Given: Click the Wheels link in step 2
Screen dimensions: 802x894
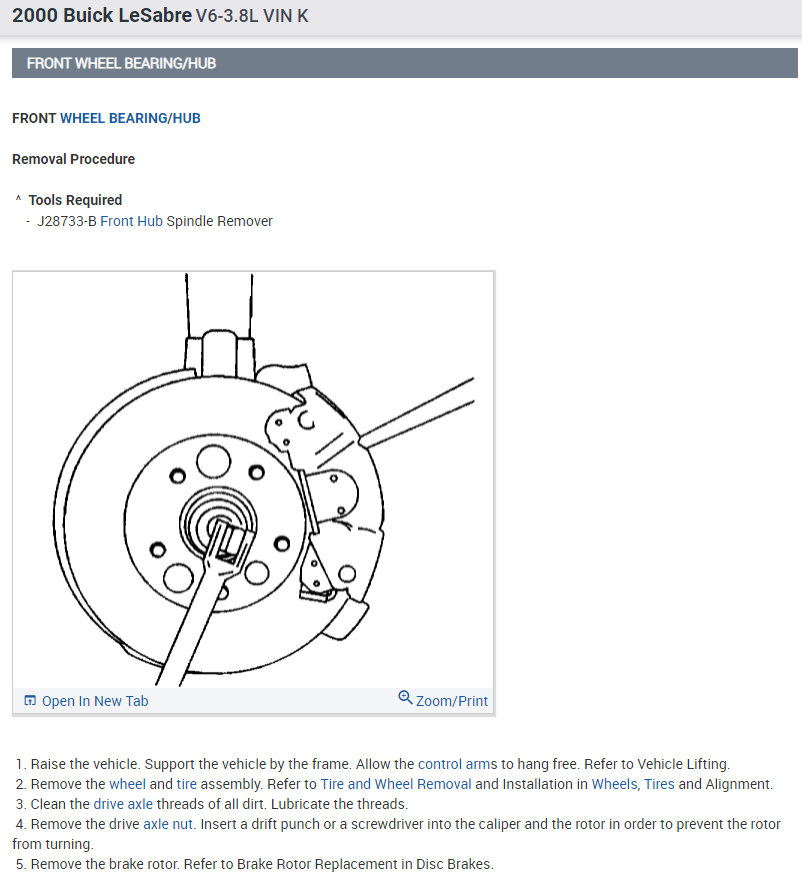Looking at the screenshot, I should click(x=616, y=784).
